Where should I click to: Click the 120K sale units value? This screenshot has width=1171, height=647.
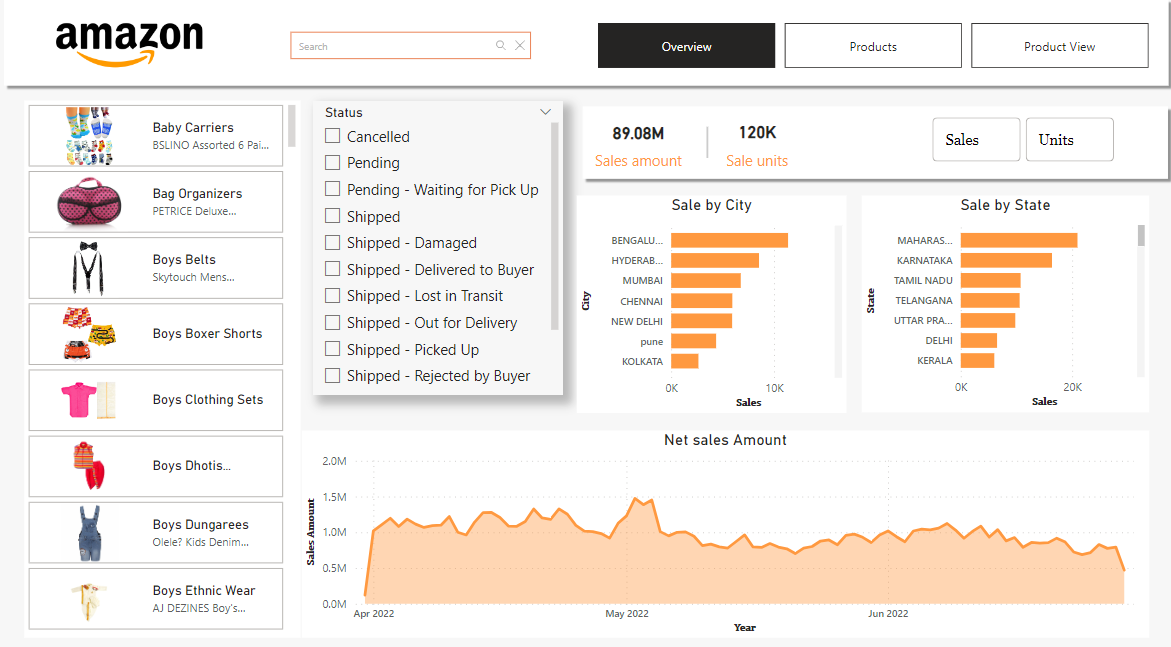(757, 133)
